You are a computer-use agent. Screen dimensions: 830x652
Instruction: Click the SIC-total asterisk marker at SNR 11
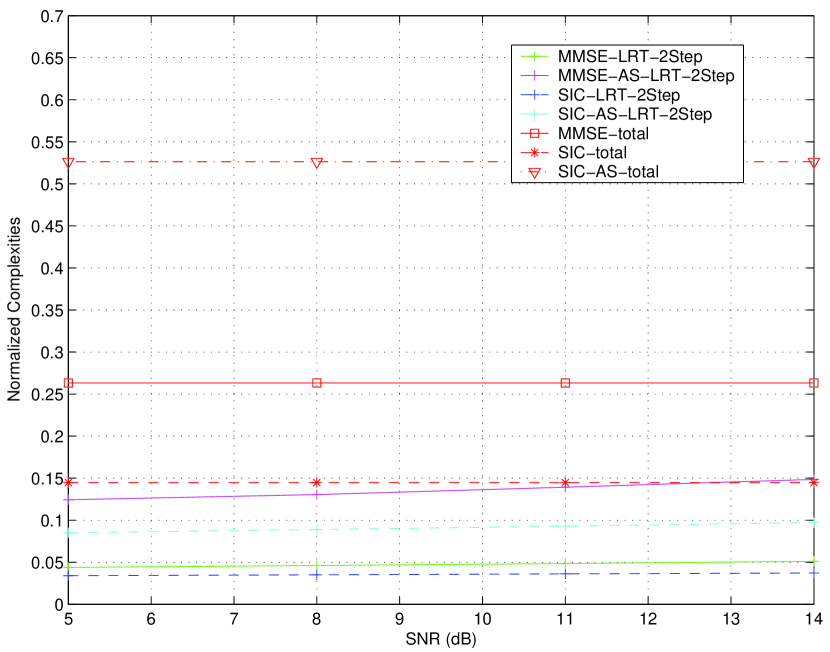pyautogui.click(x=565, y=482)
